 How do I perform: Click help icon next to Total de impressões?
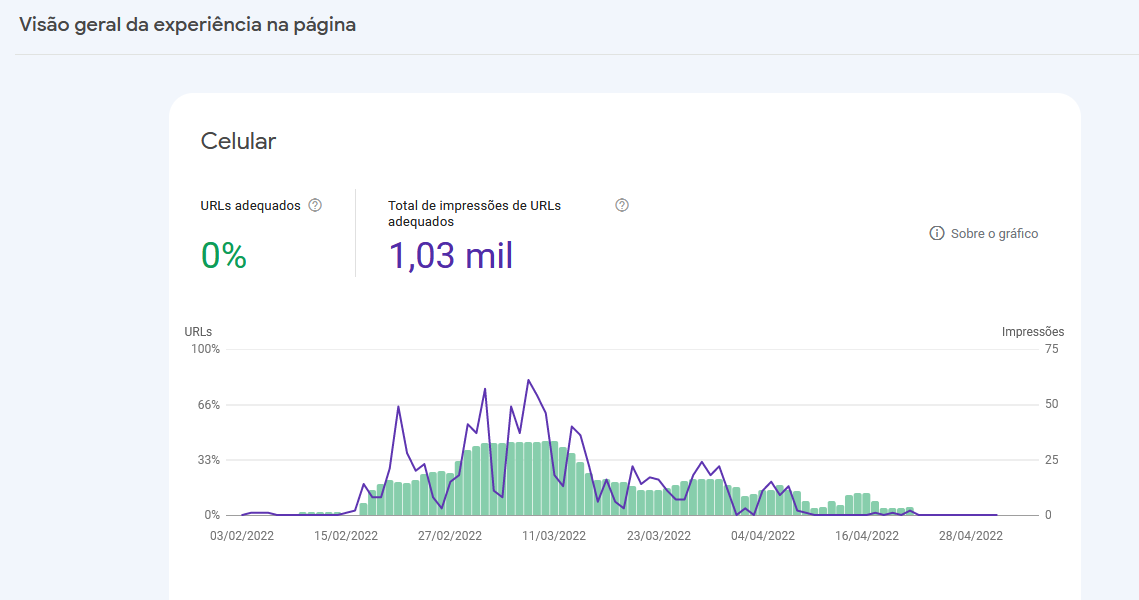tap(622, 205)
